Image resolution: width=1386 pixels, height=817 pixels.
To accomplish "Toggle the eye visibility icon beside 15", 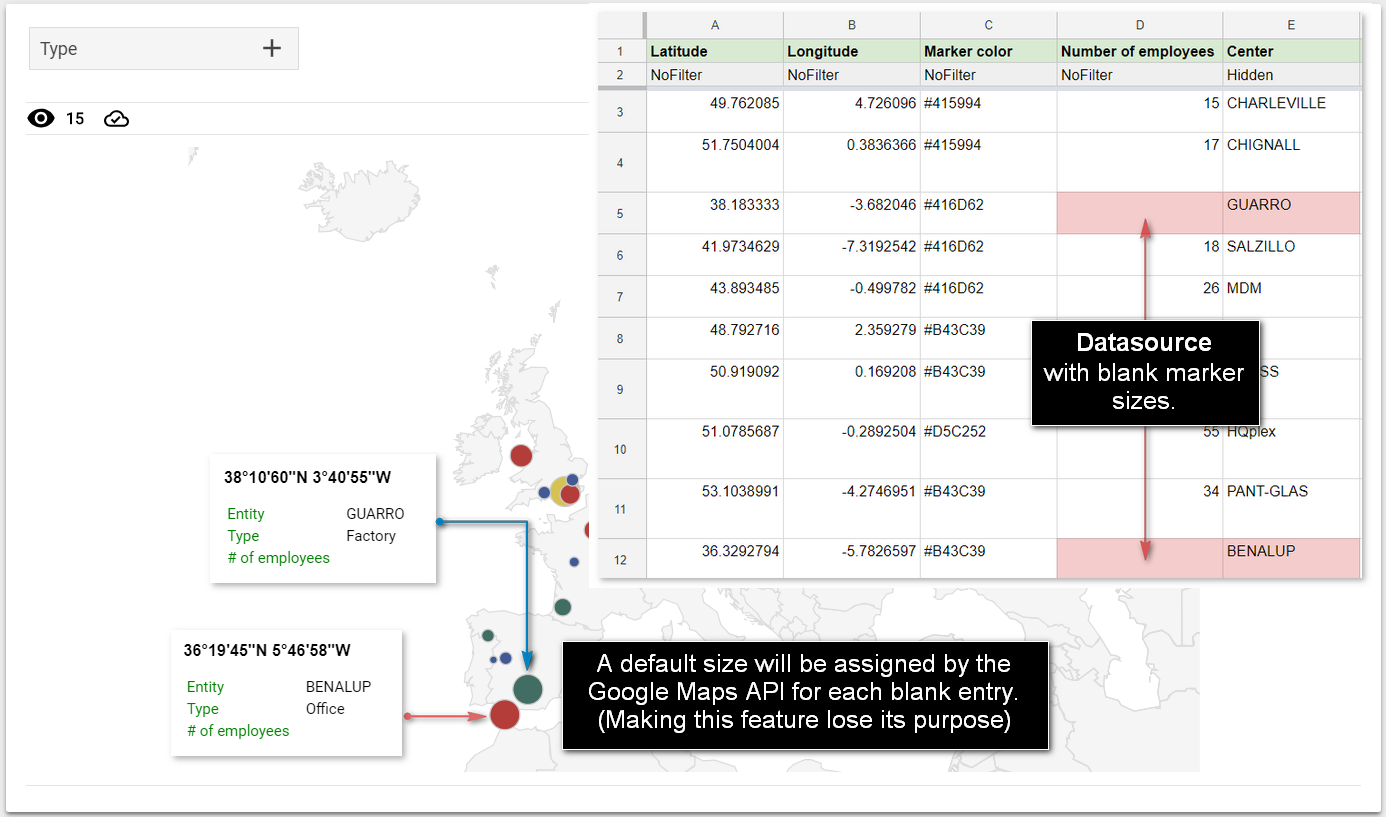I will 41,119.
